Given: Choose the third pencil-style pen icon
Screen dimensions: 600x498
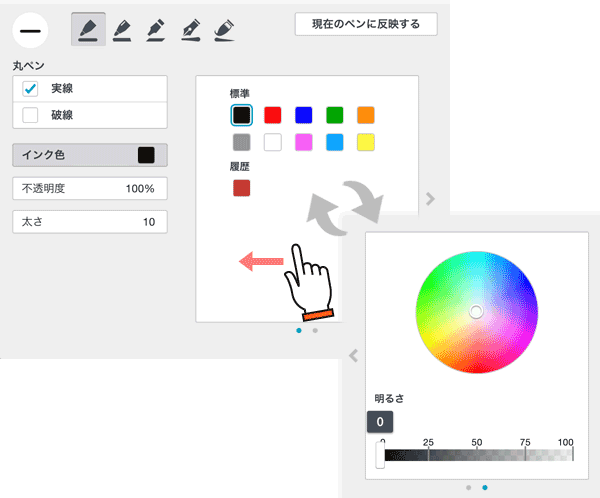Looking at the screenshot, I should (156, 30).
